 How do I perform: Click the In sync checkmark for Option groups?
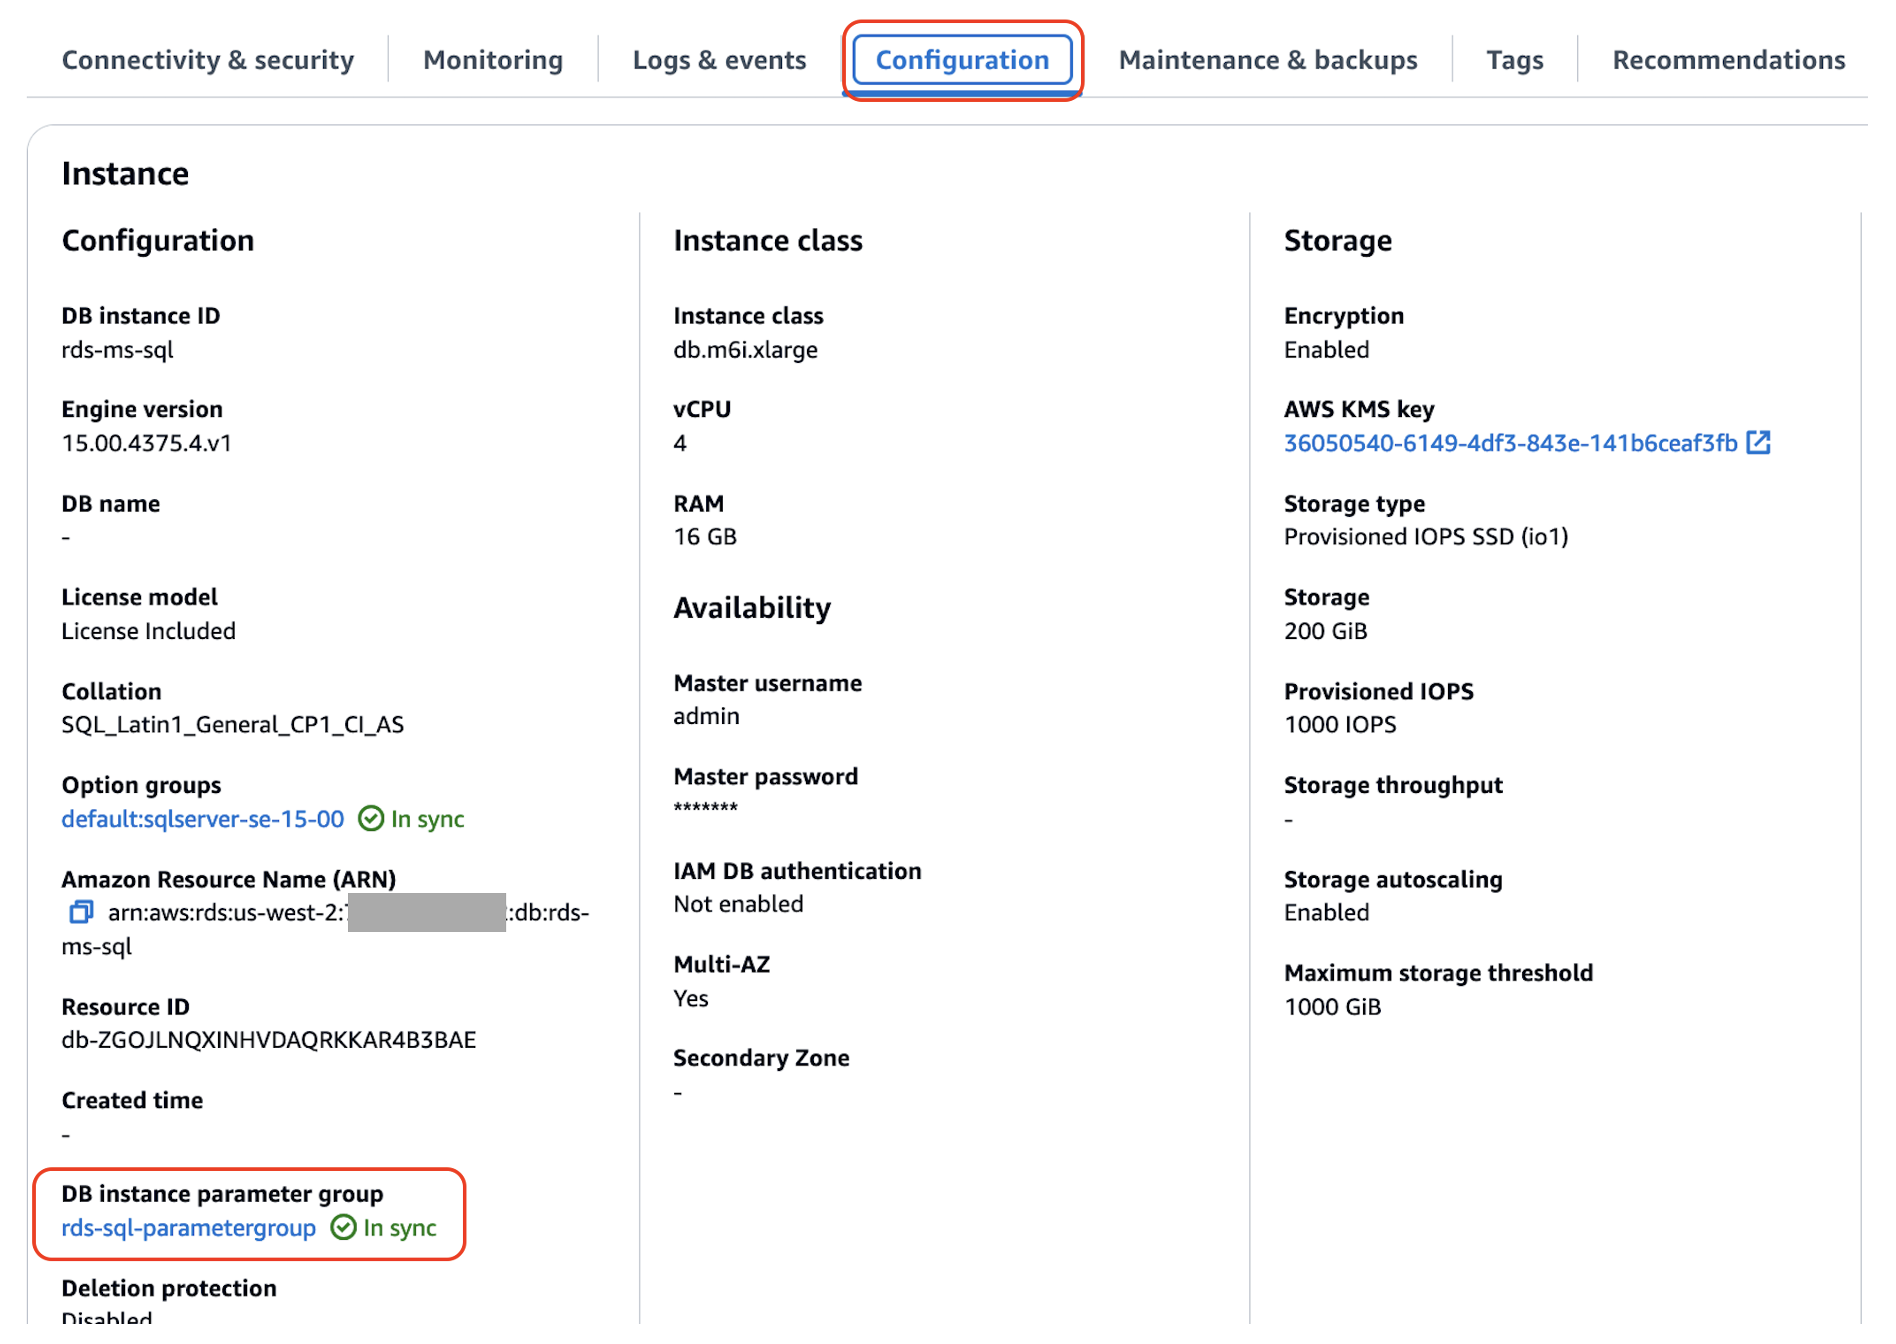(x=371, y=819)
